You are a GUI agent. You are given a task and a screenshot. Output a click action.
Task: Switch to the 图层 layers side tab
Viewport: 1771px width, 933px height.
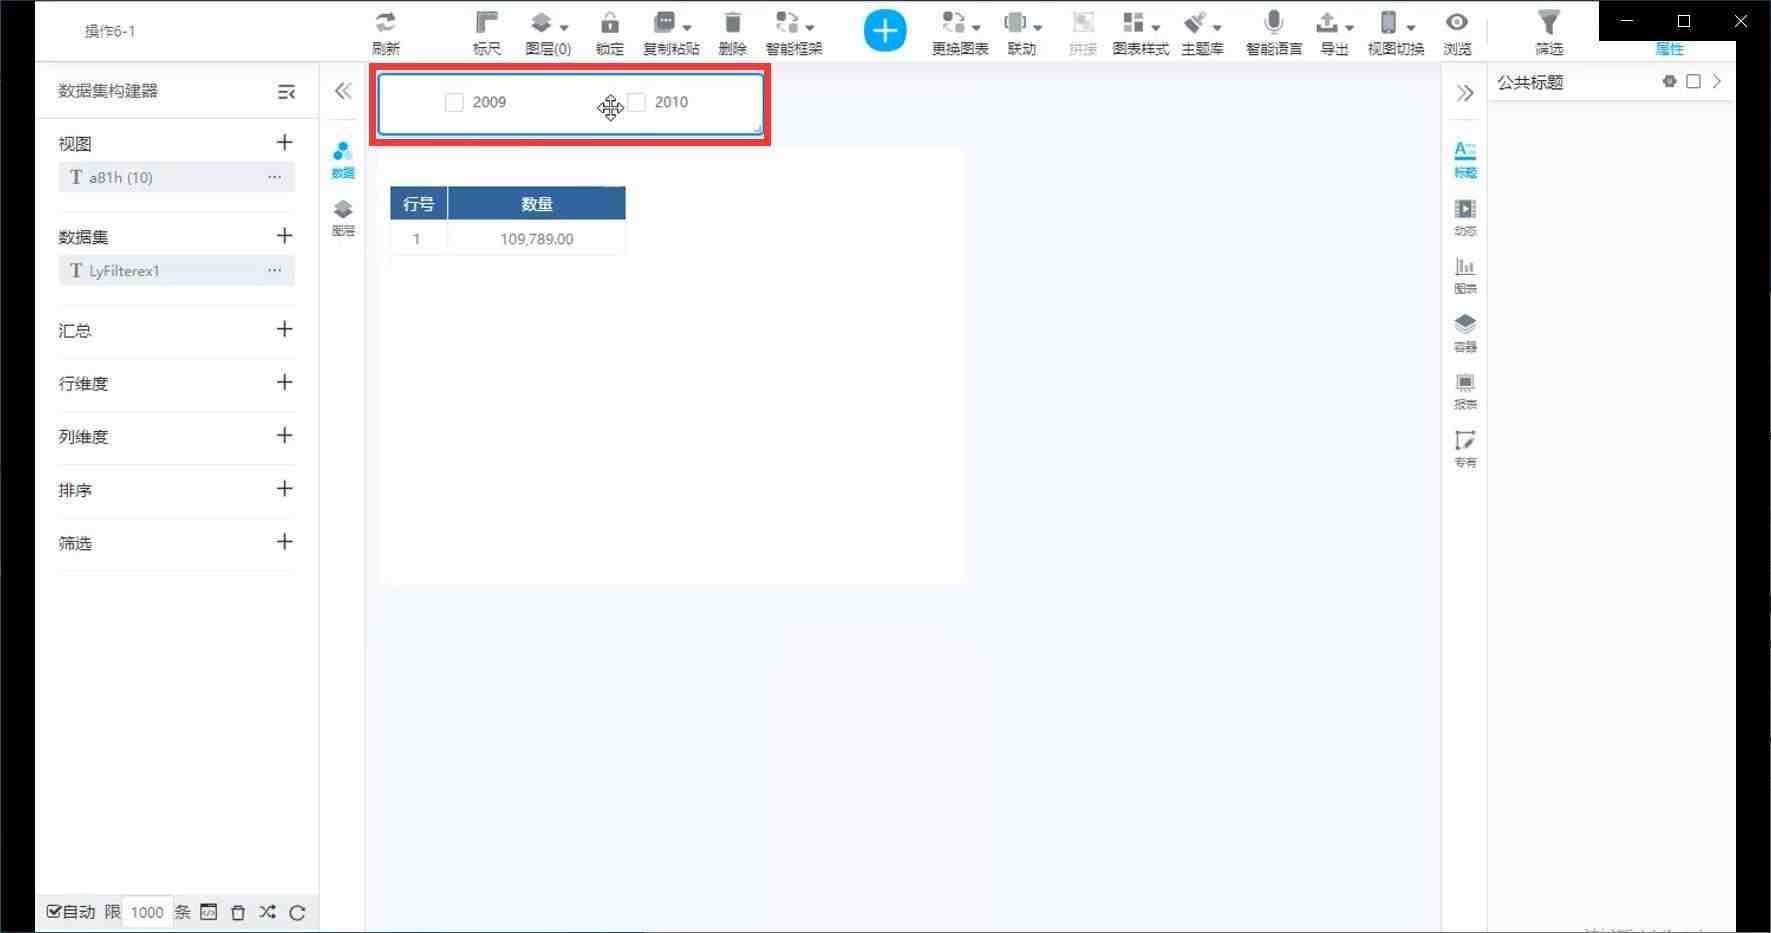343,218
